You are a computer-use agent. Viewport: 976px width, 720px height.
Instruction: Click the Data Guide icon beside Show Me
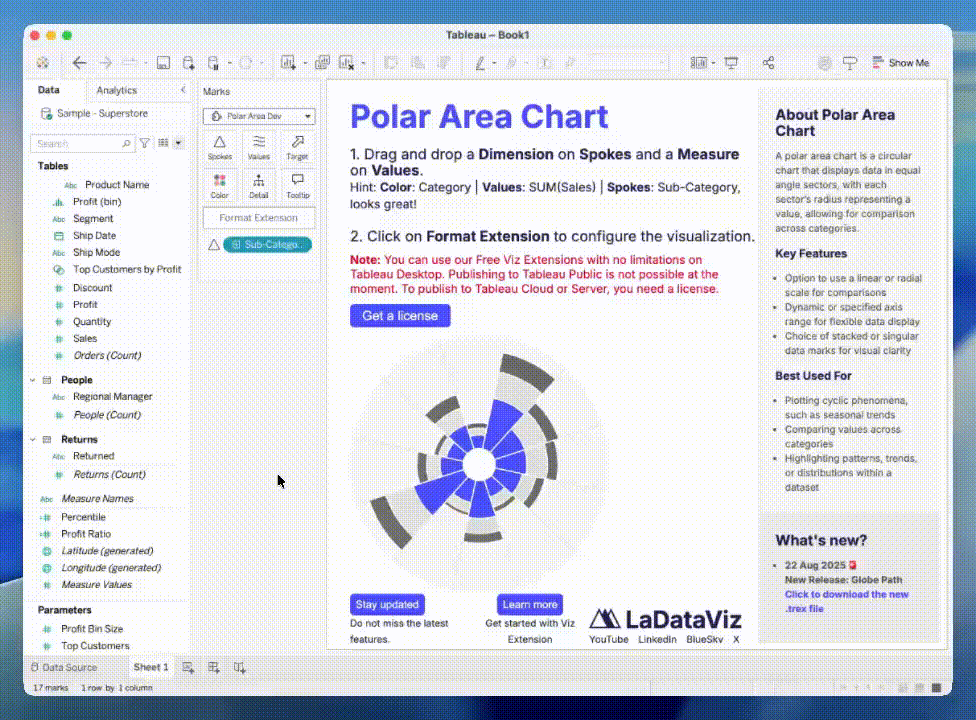[850, 63]
